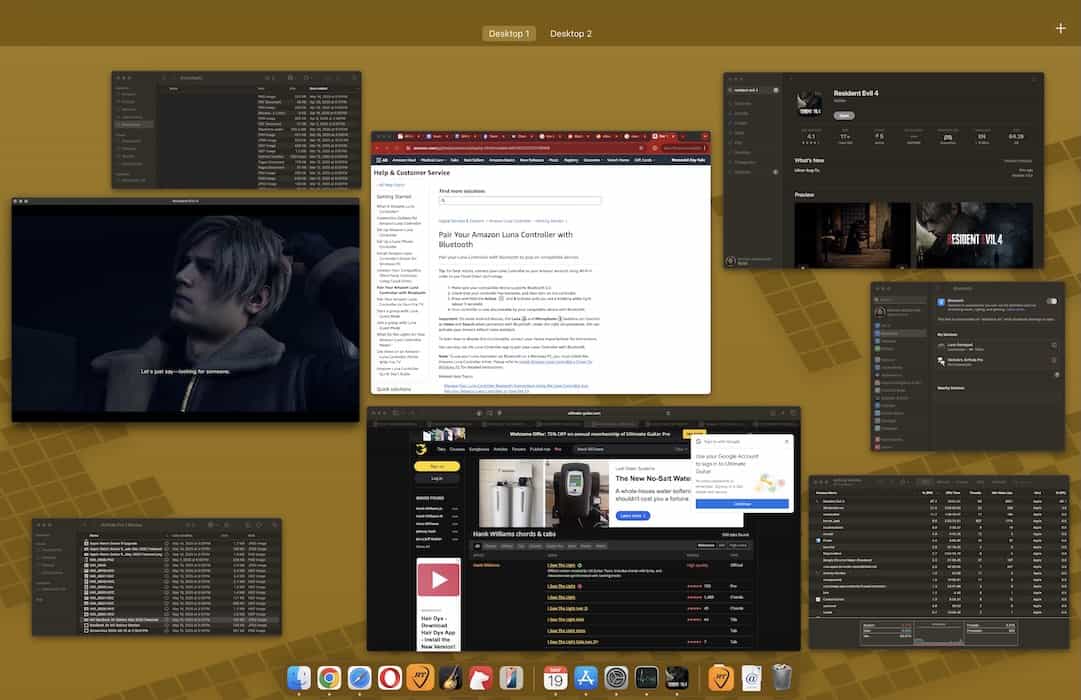Open Finder from the dock
Screen dimensions: 1081x700
[300, 678]
